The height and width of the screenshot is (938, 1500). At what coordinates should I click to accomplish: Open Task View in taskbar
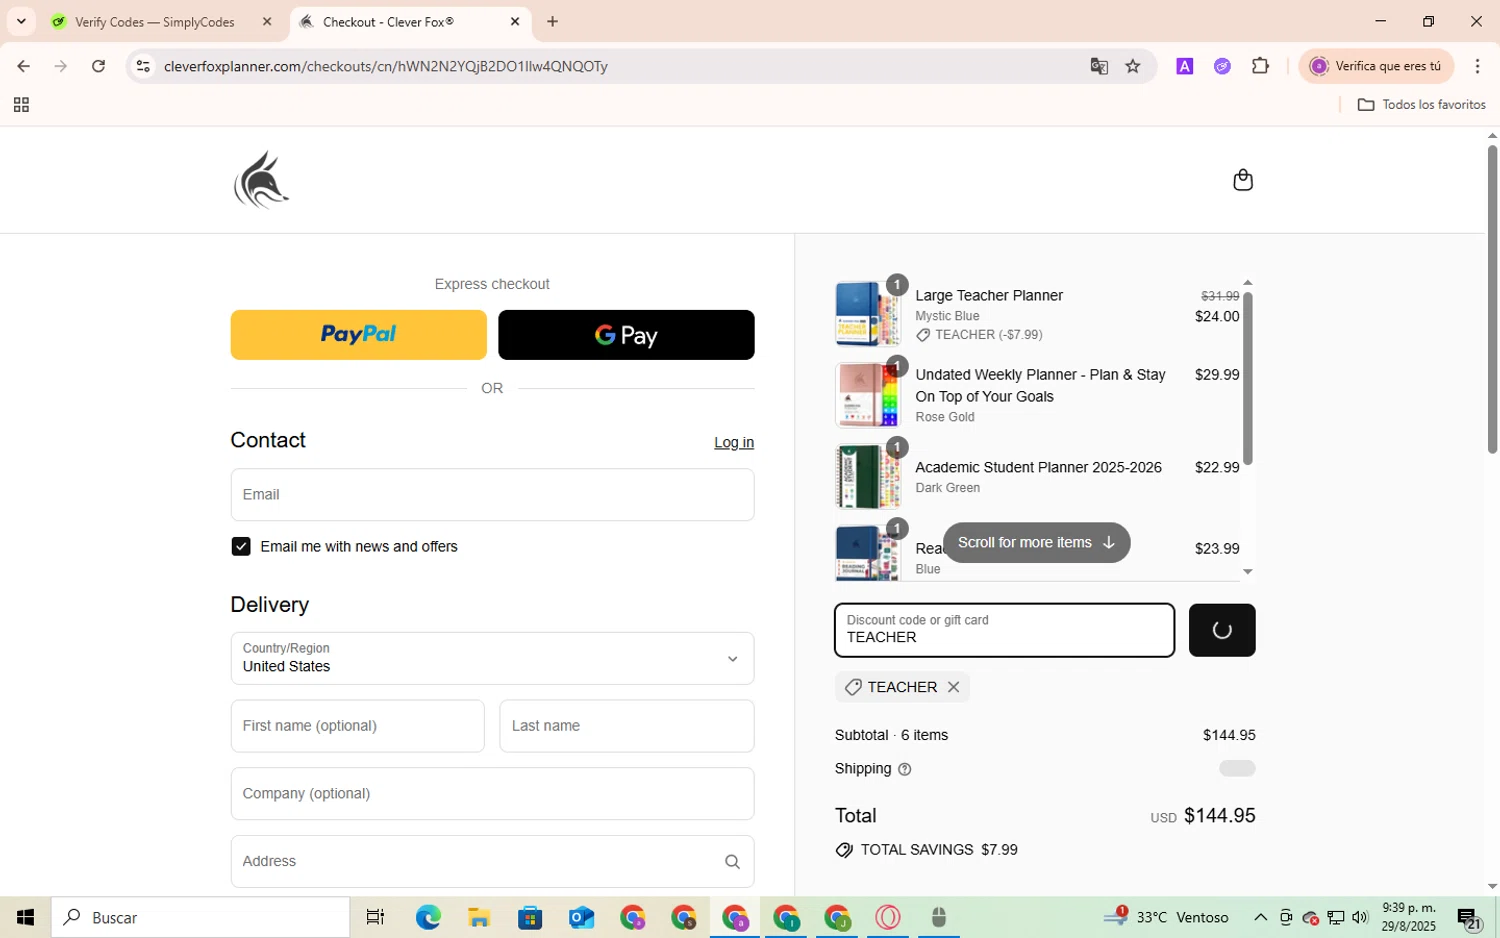click(375, 917)
